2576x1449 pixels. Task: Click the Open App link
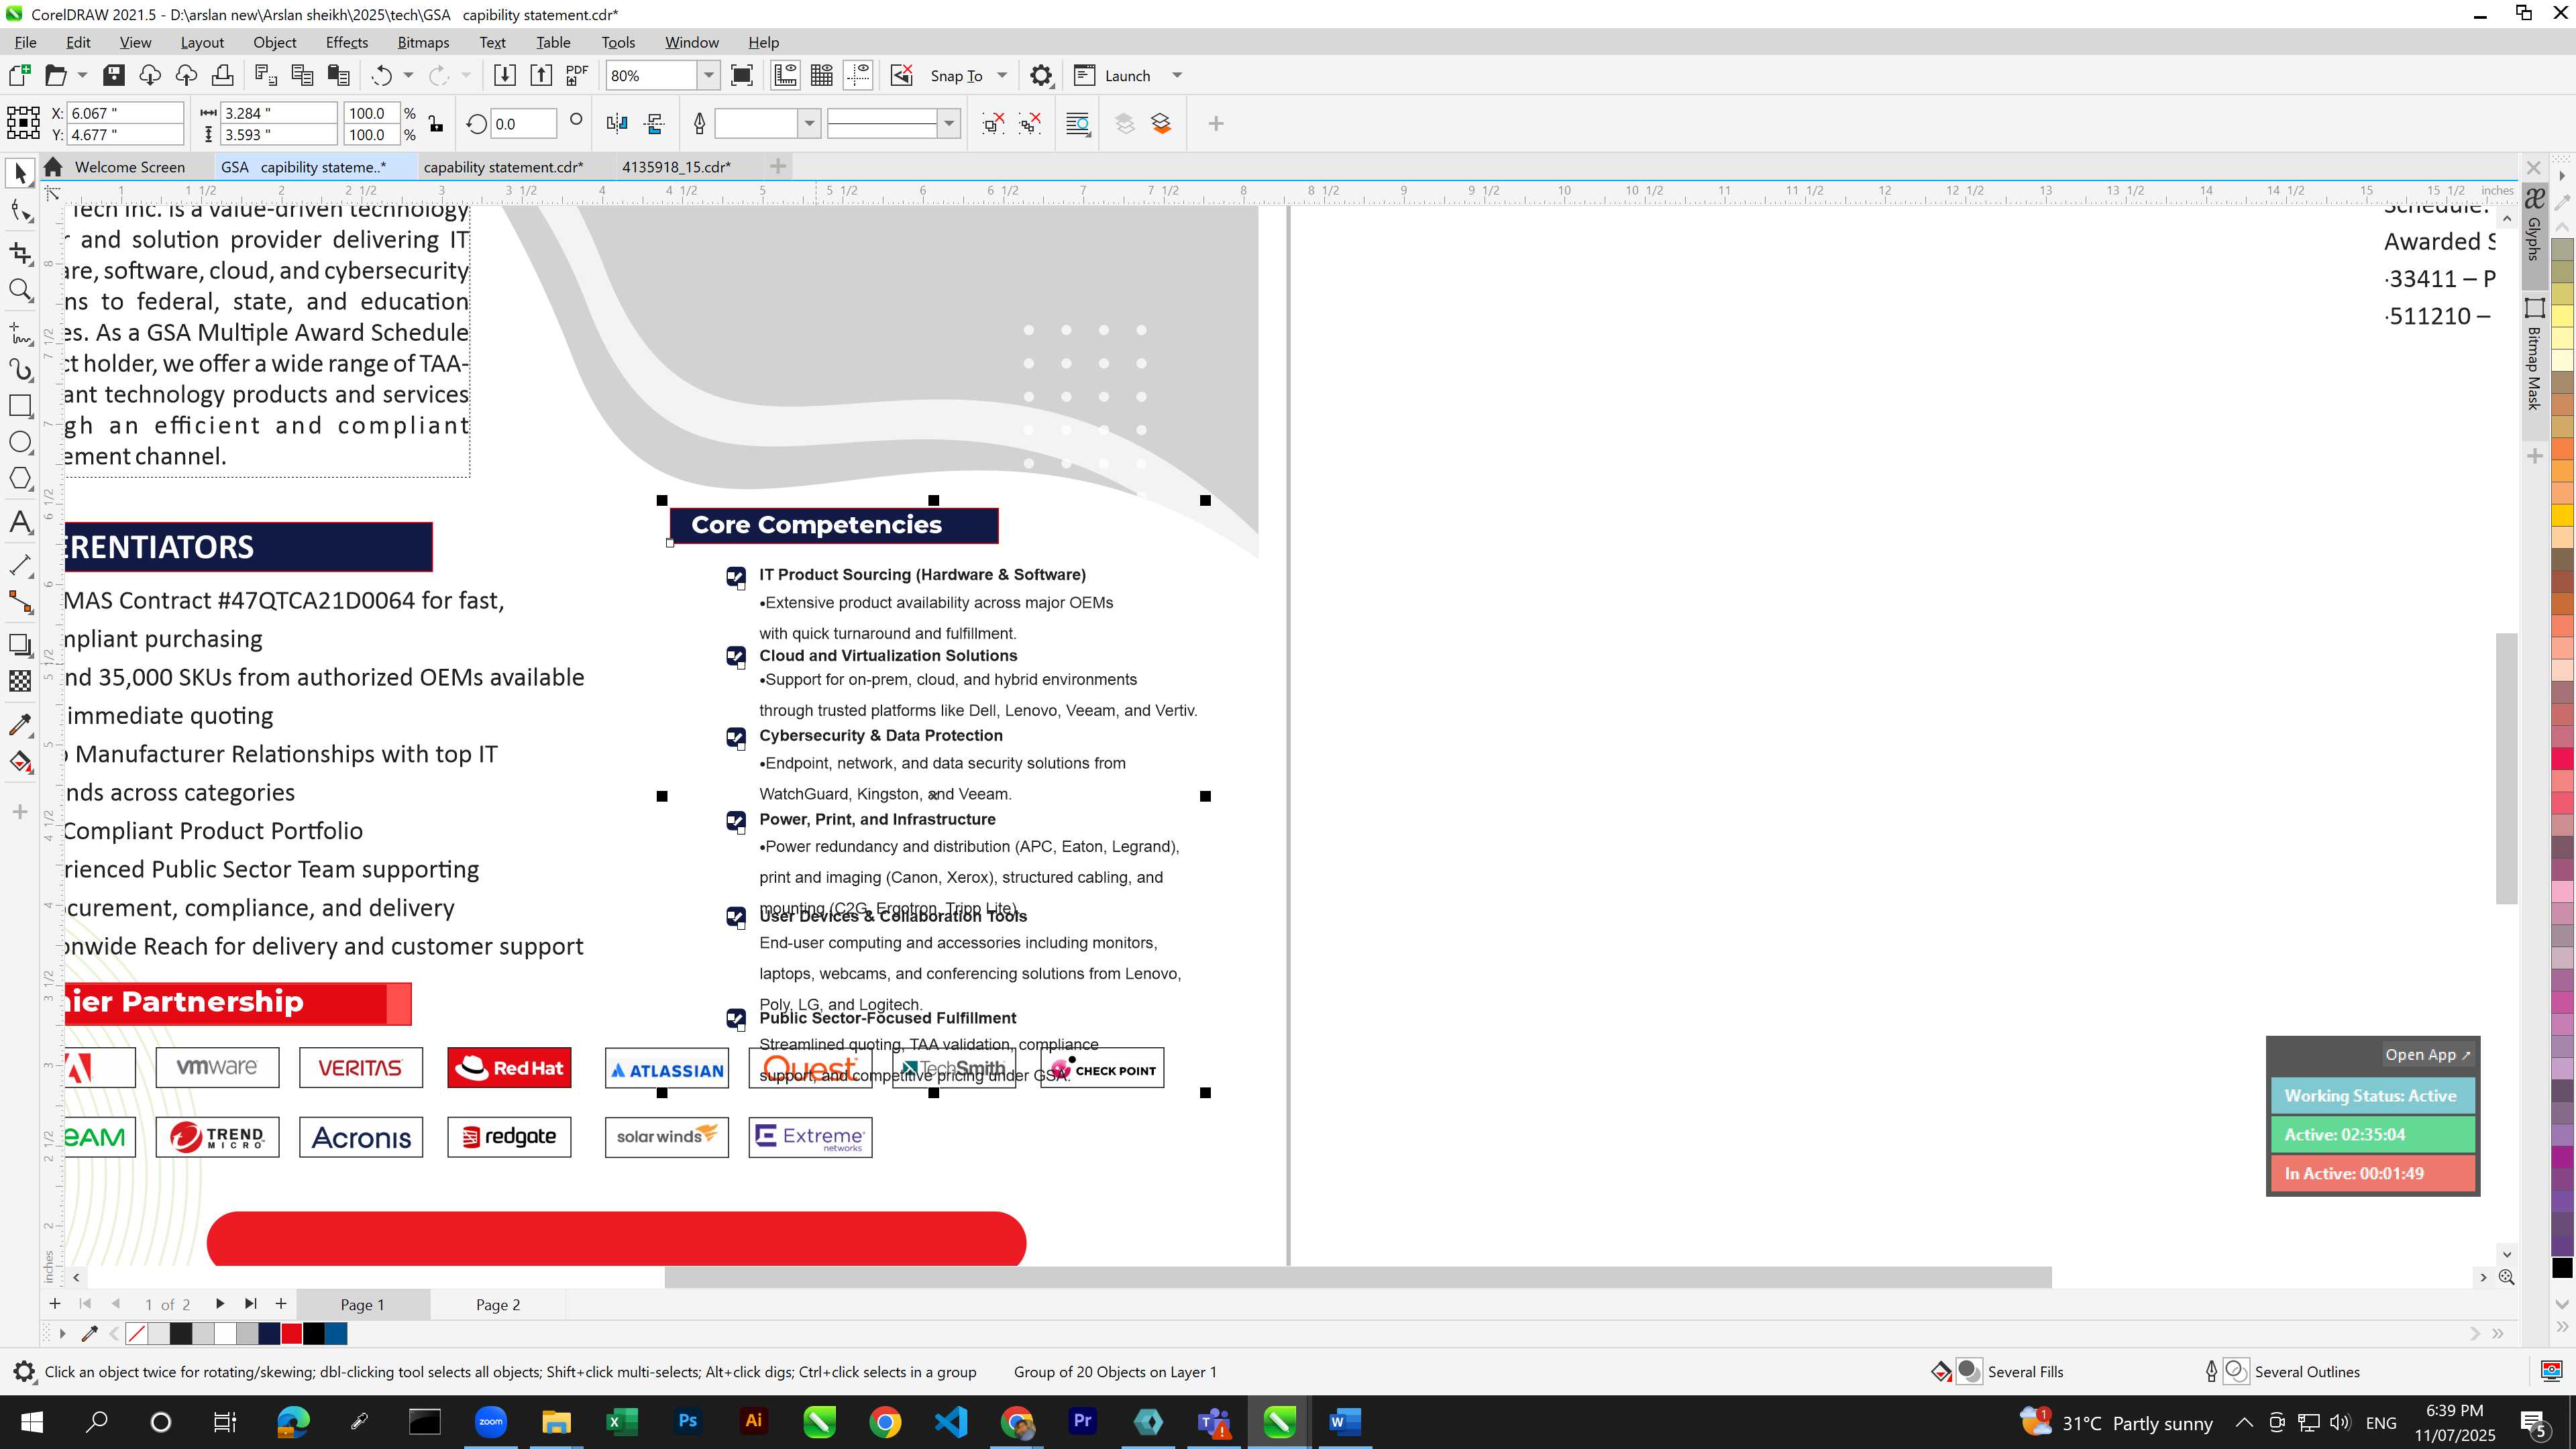pos(2427,1054)
